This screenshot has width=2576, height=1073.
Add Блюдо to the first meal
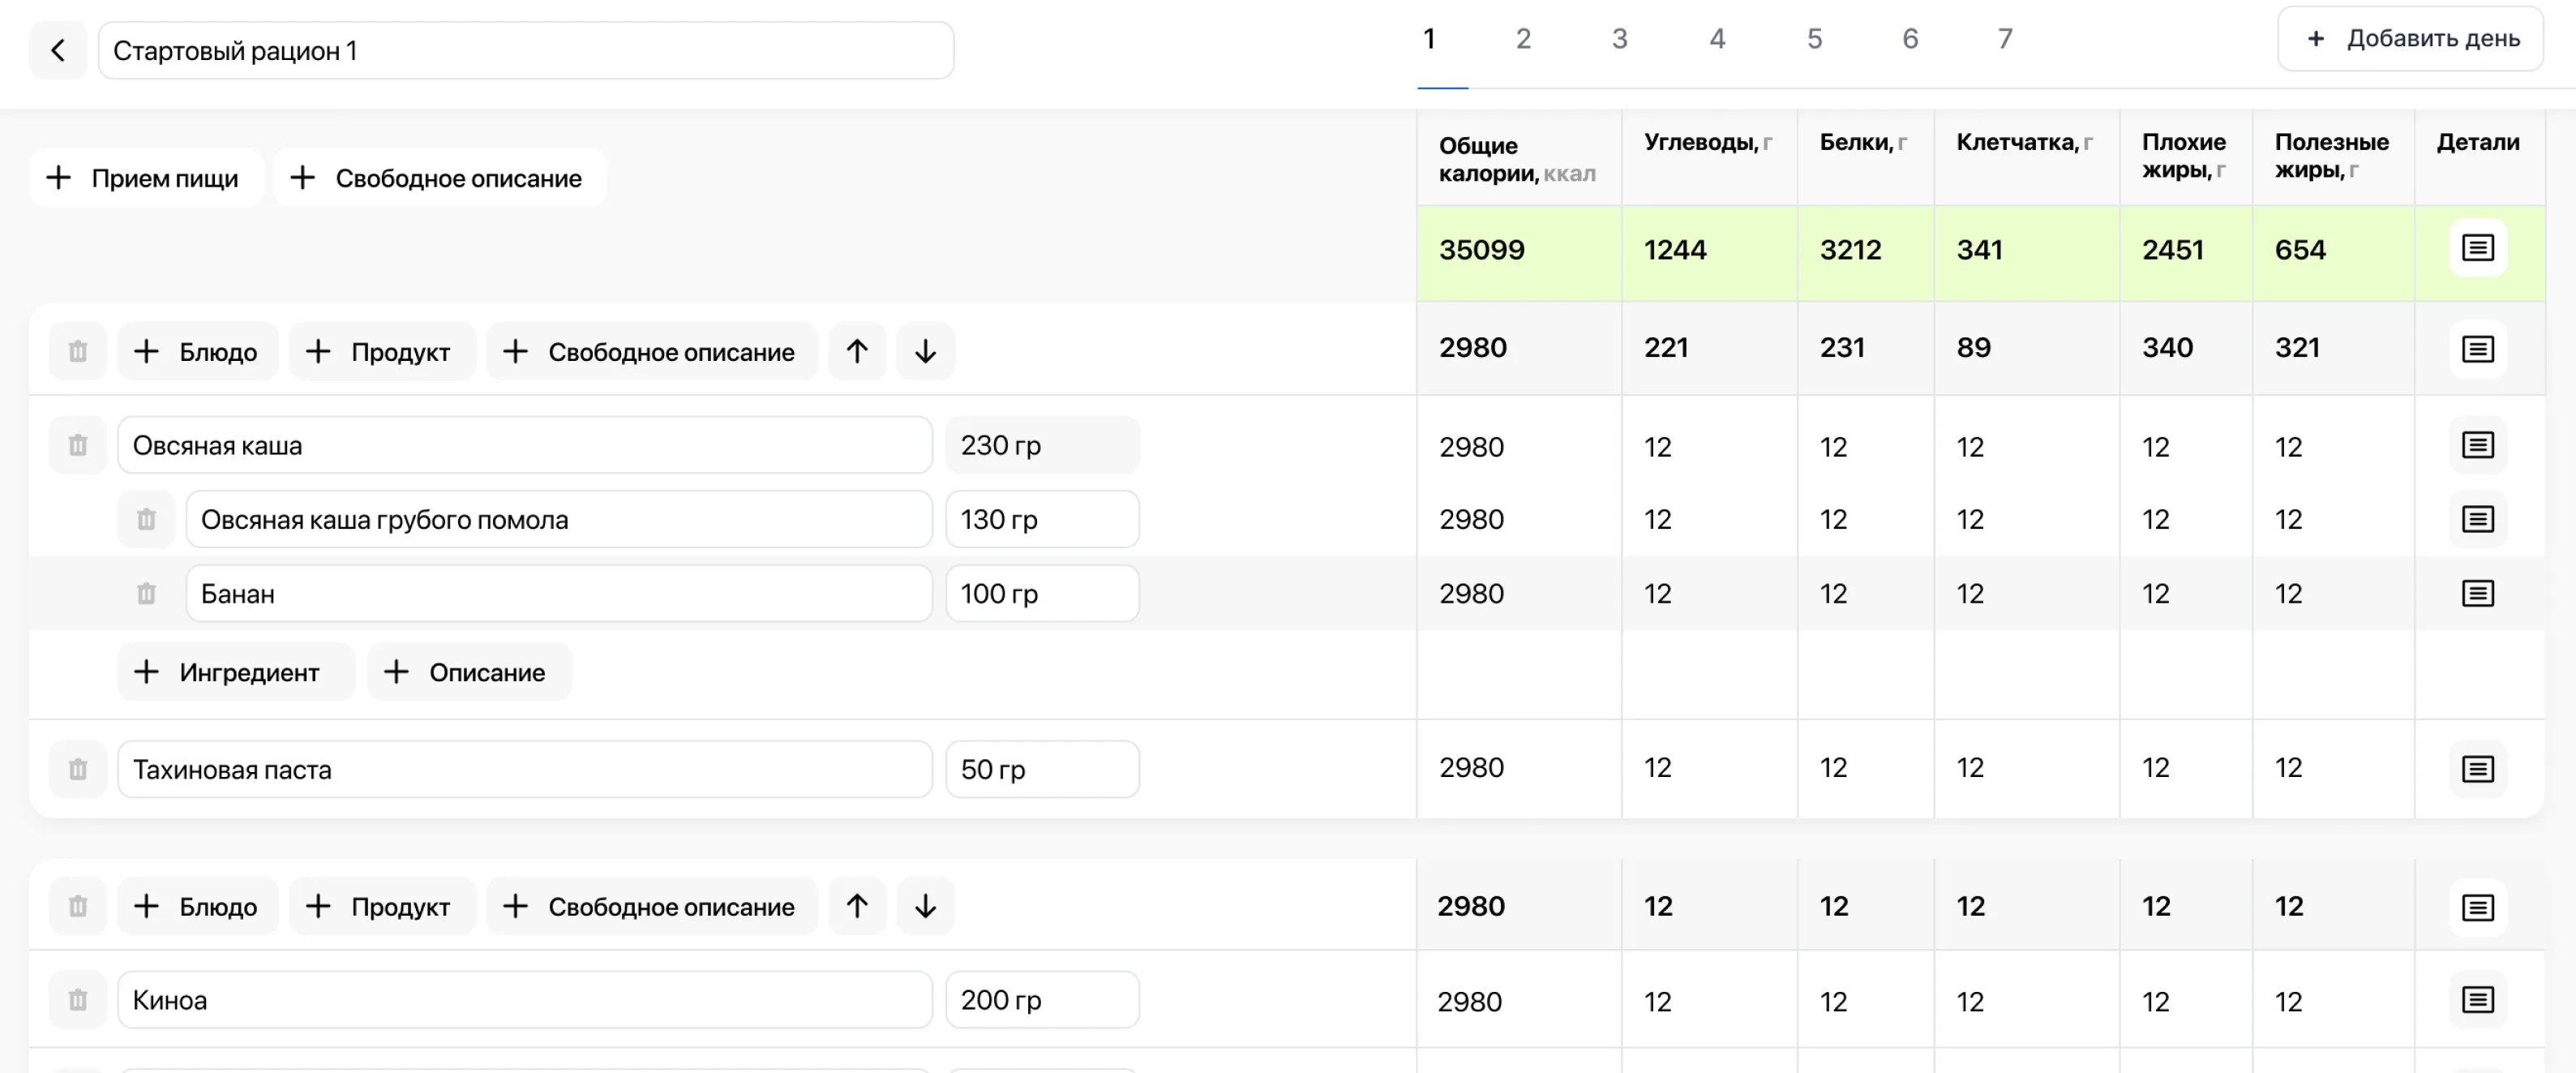pos(197,351)
